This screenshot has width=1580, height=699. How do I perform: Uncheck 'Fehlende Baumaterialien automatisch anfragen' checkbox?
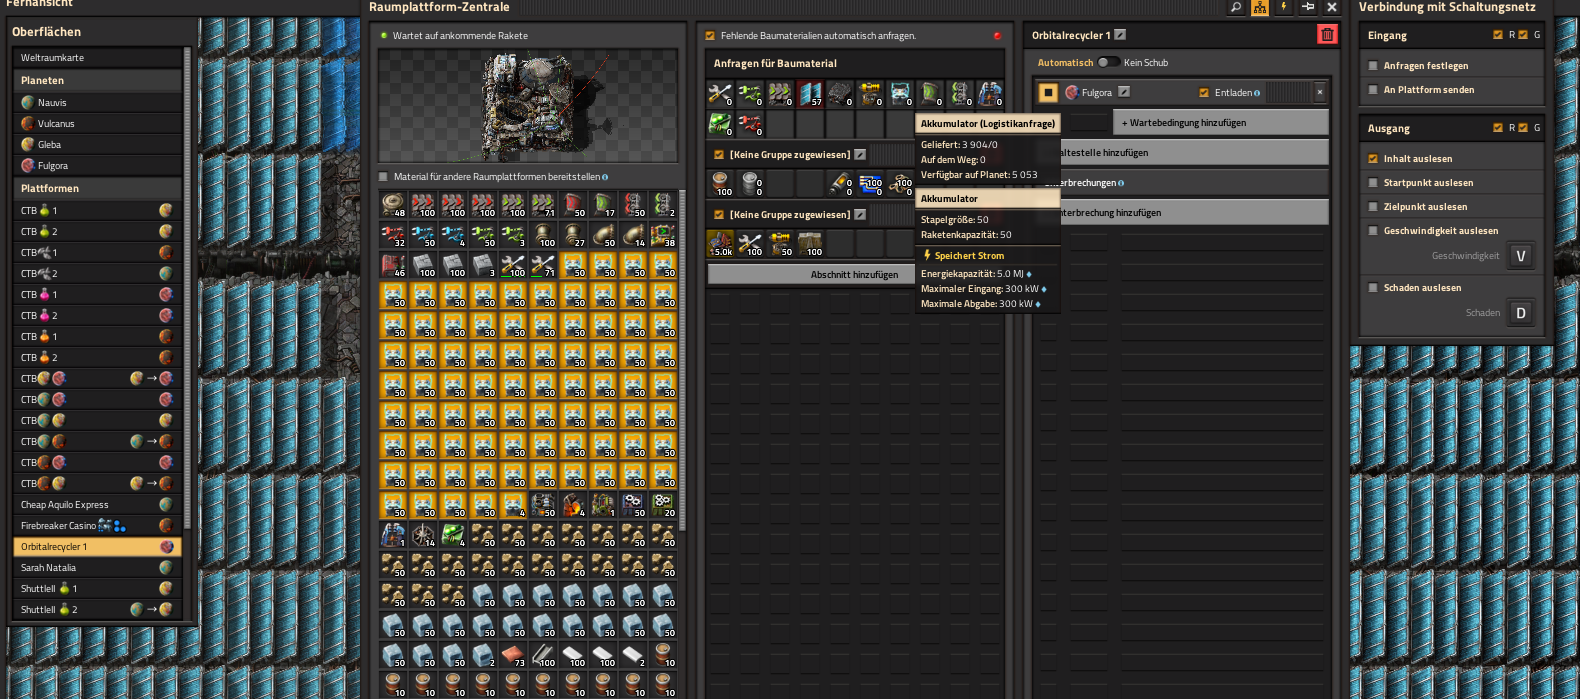point(710,36)
